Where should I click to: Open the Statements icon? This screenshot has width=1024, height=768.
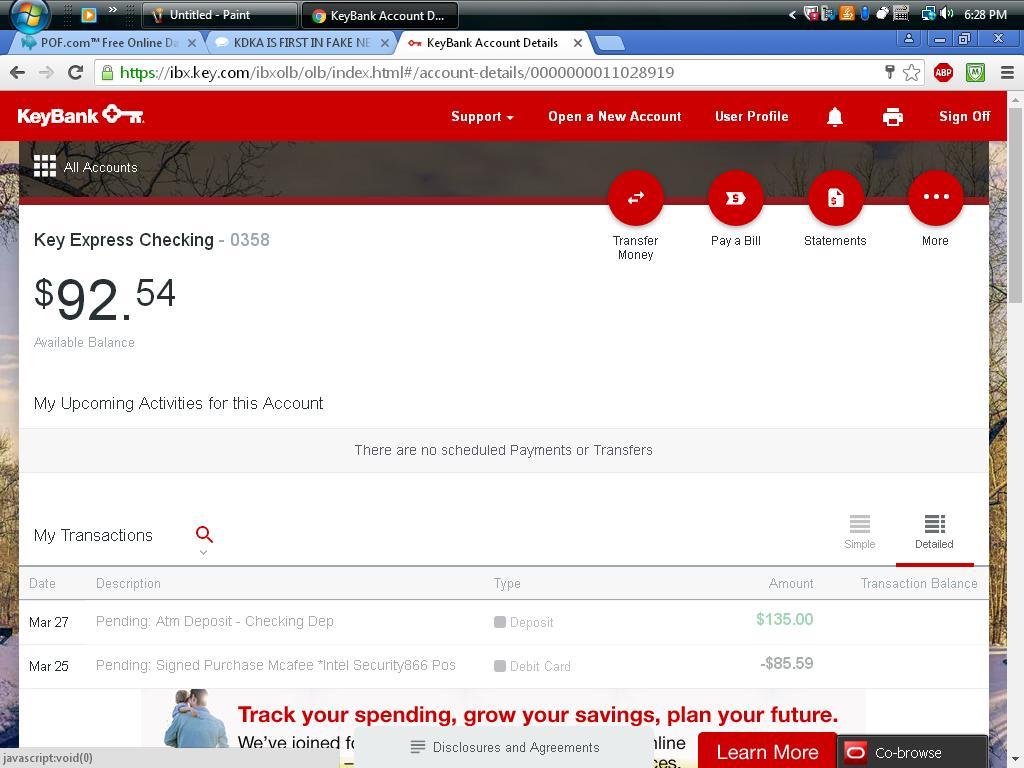(x=835, y=197)
